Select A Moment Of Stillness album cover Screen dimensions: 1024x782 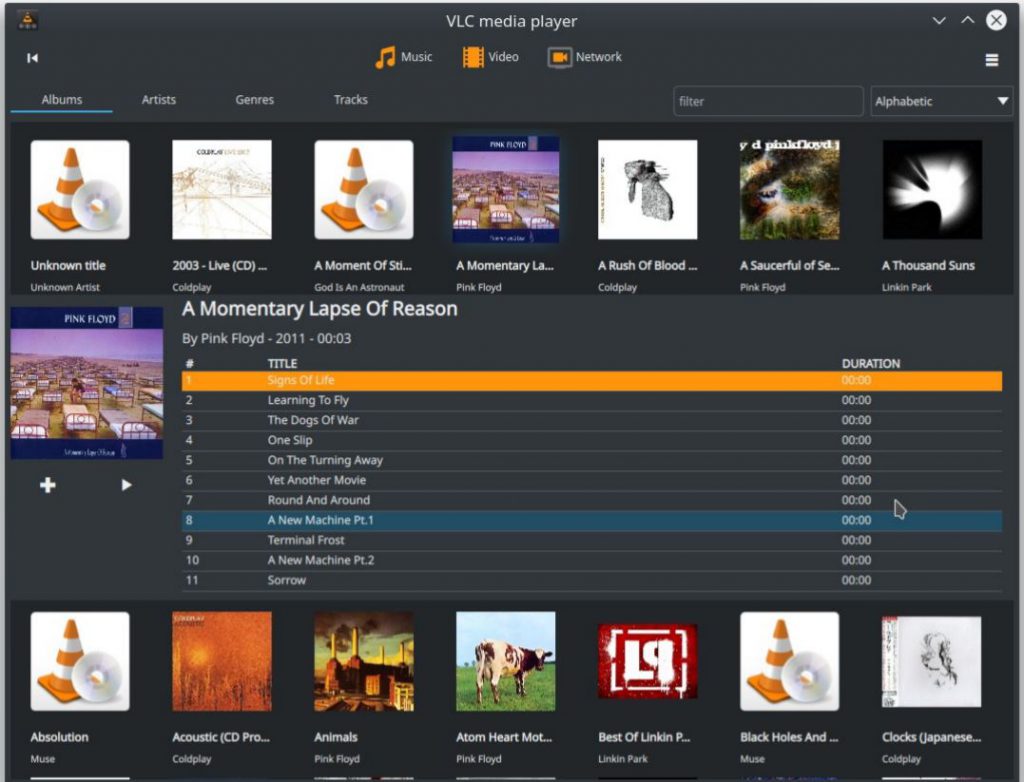364,189
